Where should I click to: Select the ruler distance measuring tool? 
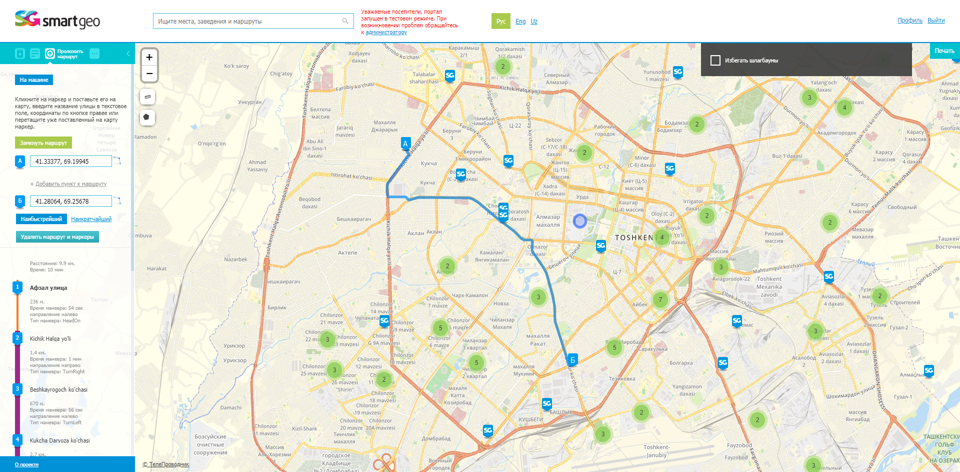(x=147, y=97)
